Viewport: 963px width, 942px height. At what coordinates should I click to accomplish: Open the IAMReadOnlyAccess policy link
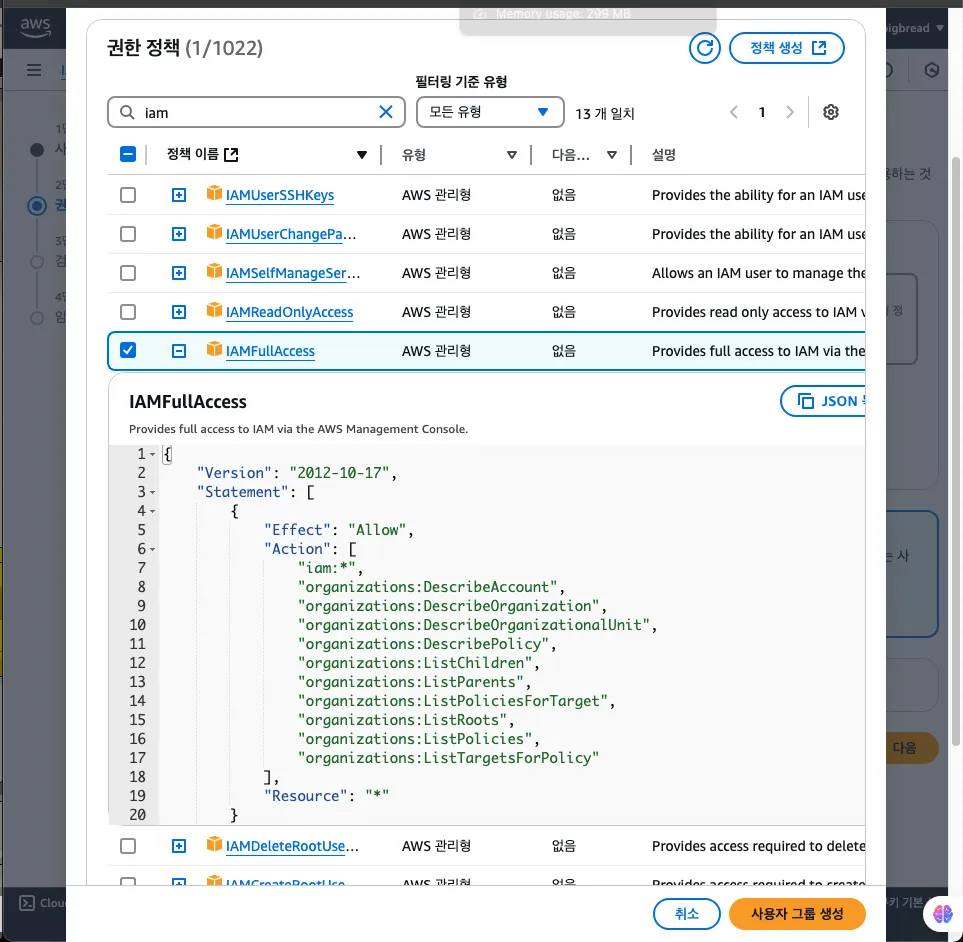[x=289, y=312]
